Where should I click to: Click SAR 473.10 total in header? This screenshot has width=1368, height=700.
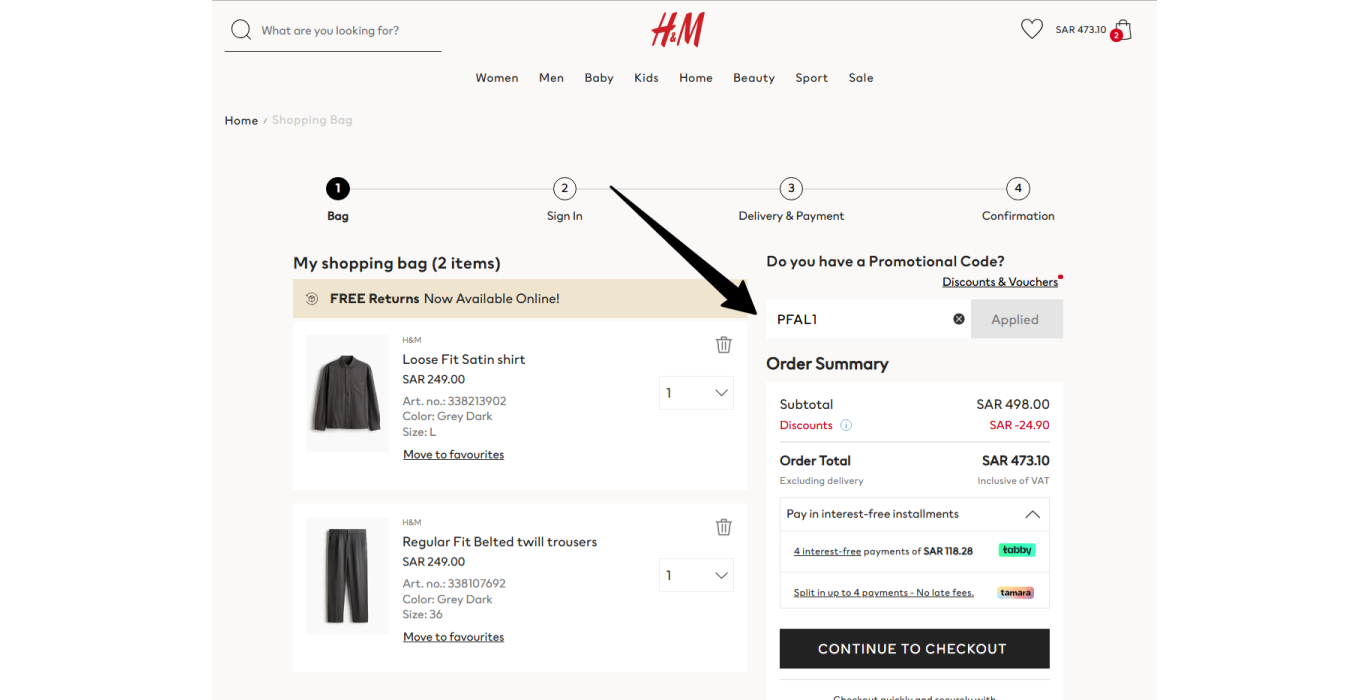[1081, 30]
